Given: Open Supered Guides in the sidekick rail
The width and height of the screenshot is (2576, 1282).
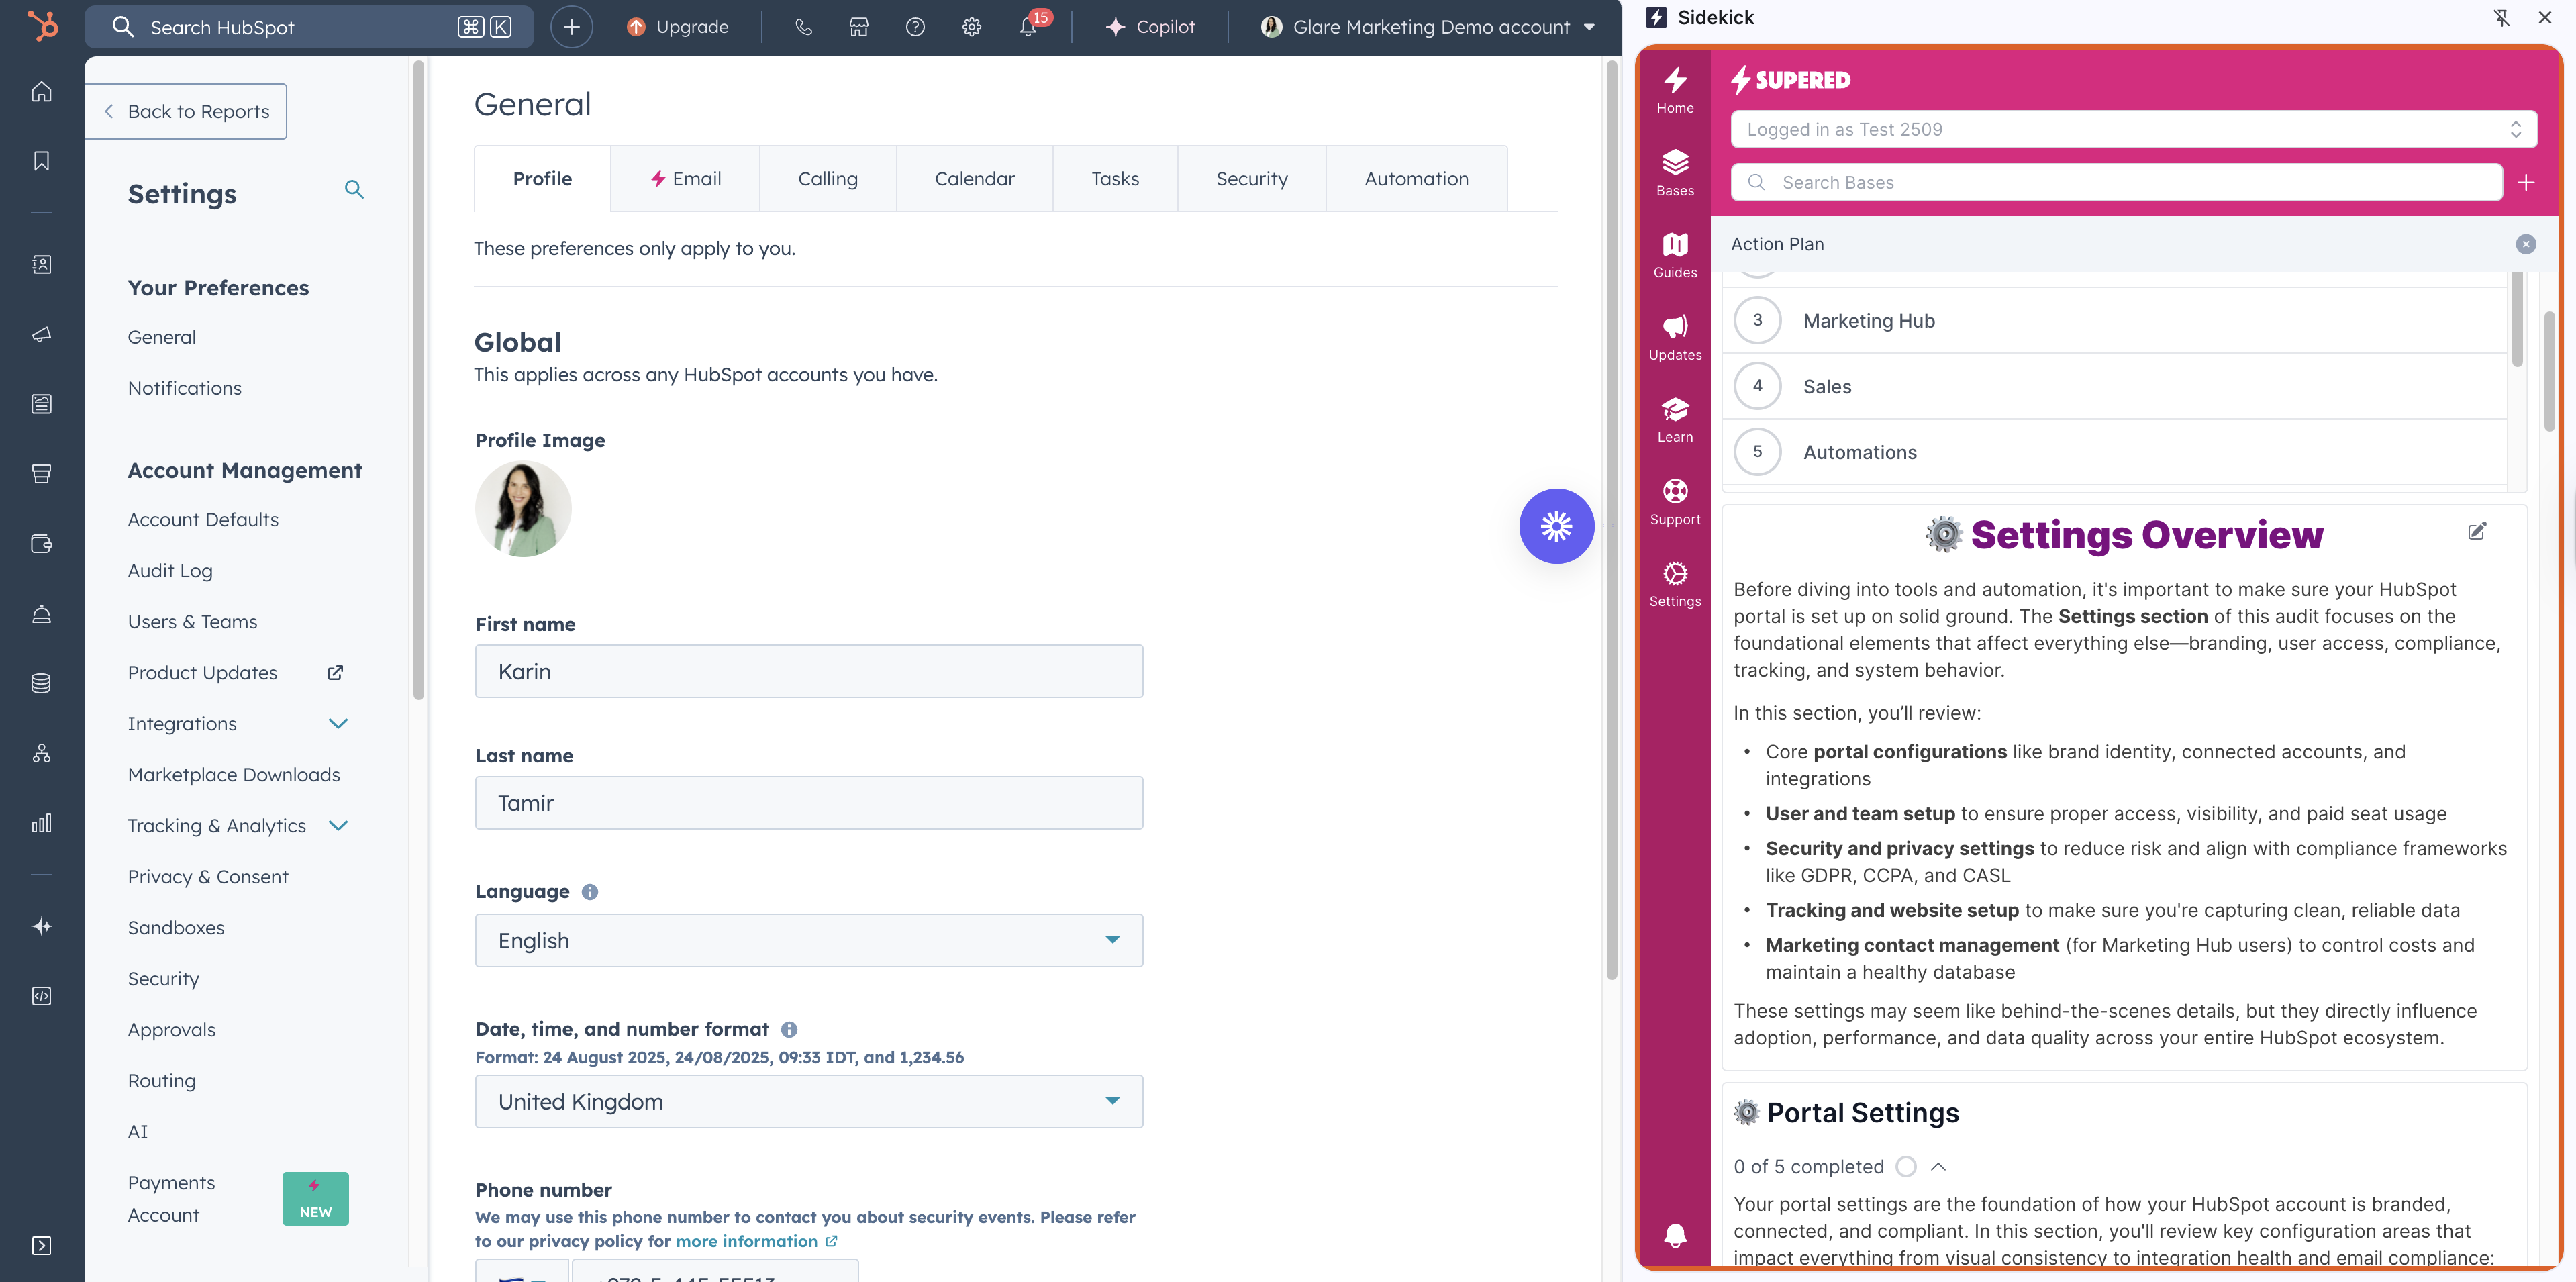Looking at the screenshot, I should pyautogui.click(x=1675, y=255).
